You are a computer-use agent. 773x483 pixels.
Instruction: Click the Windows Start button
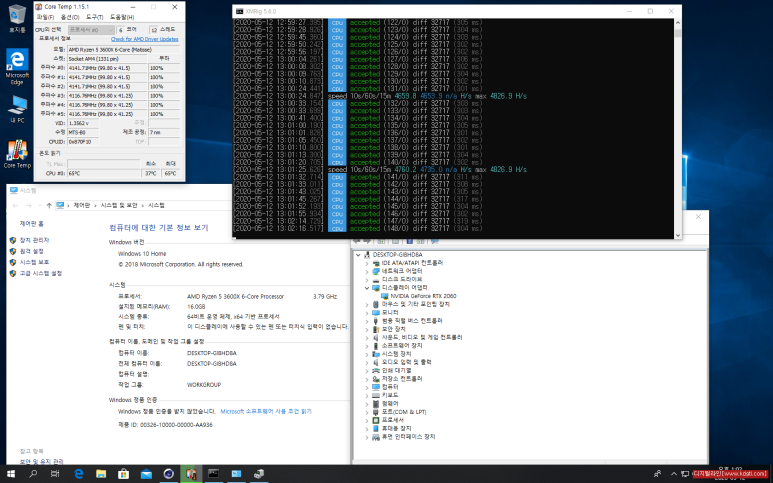point(10,474)
